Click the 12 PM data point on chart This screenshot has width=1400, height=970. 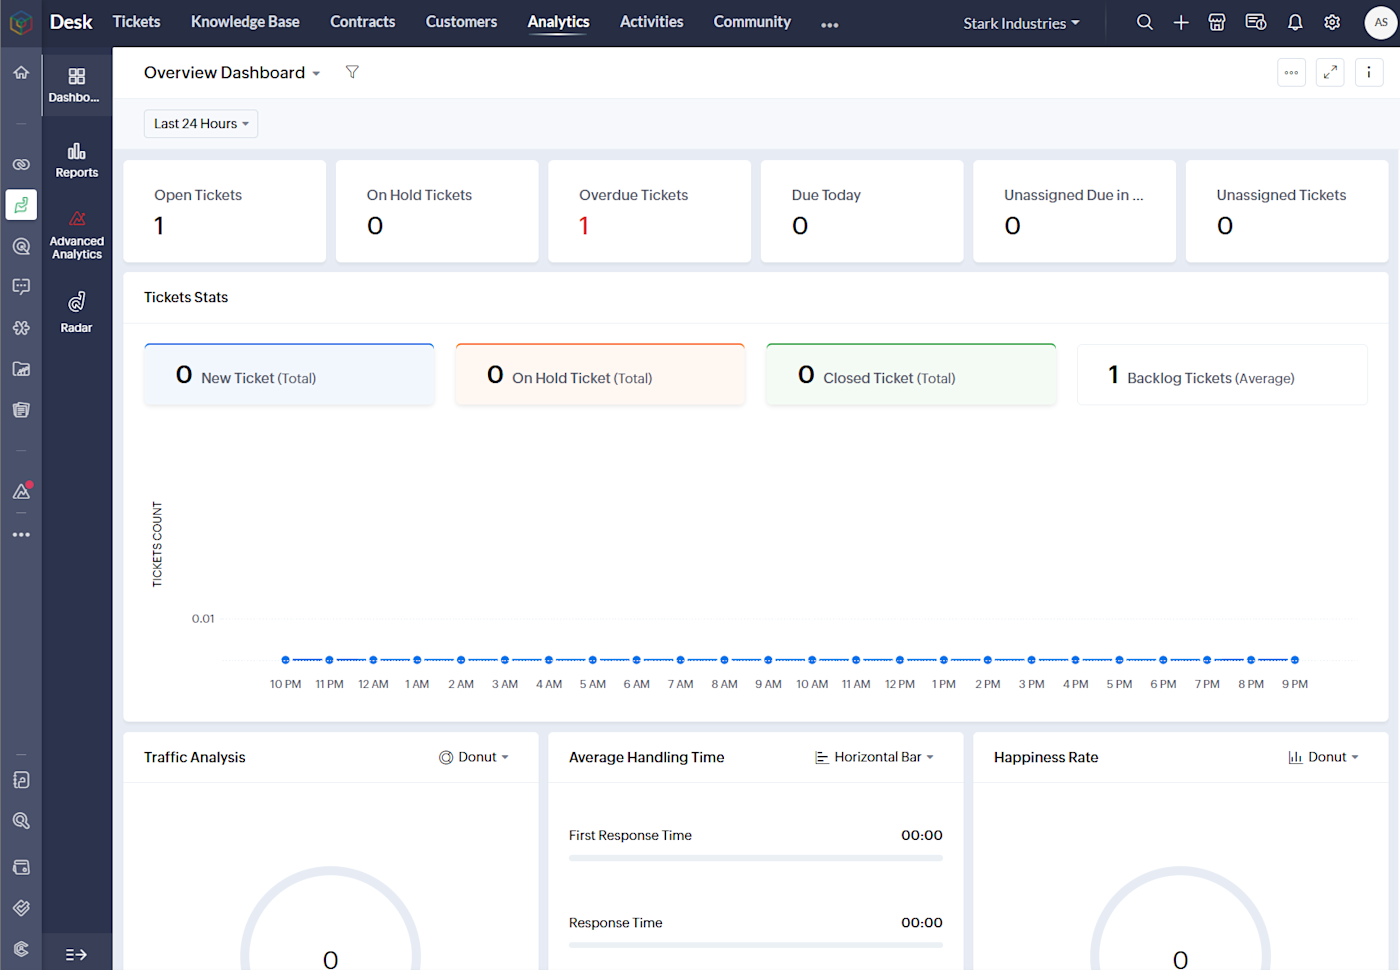900,660
